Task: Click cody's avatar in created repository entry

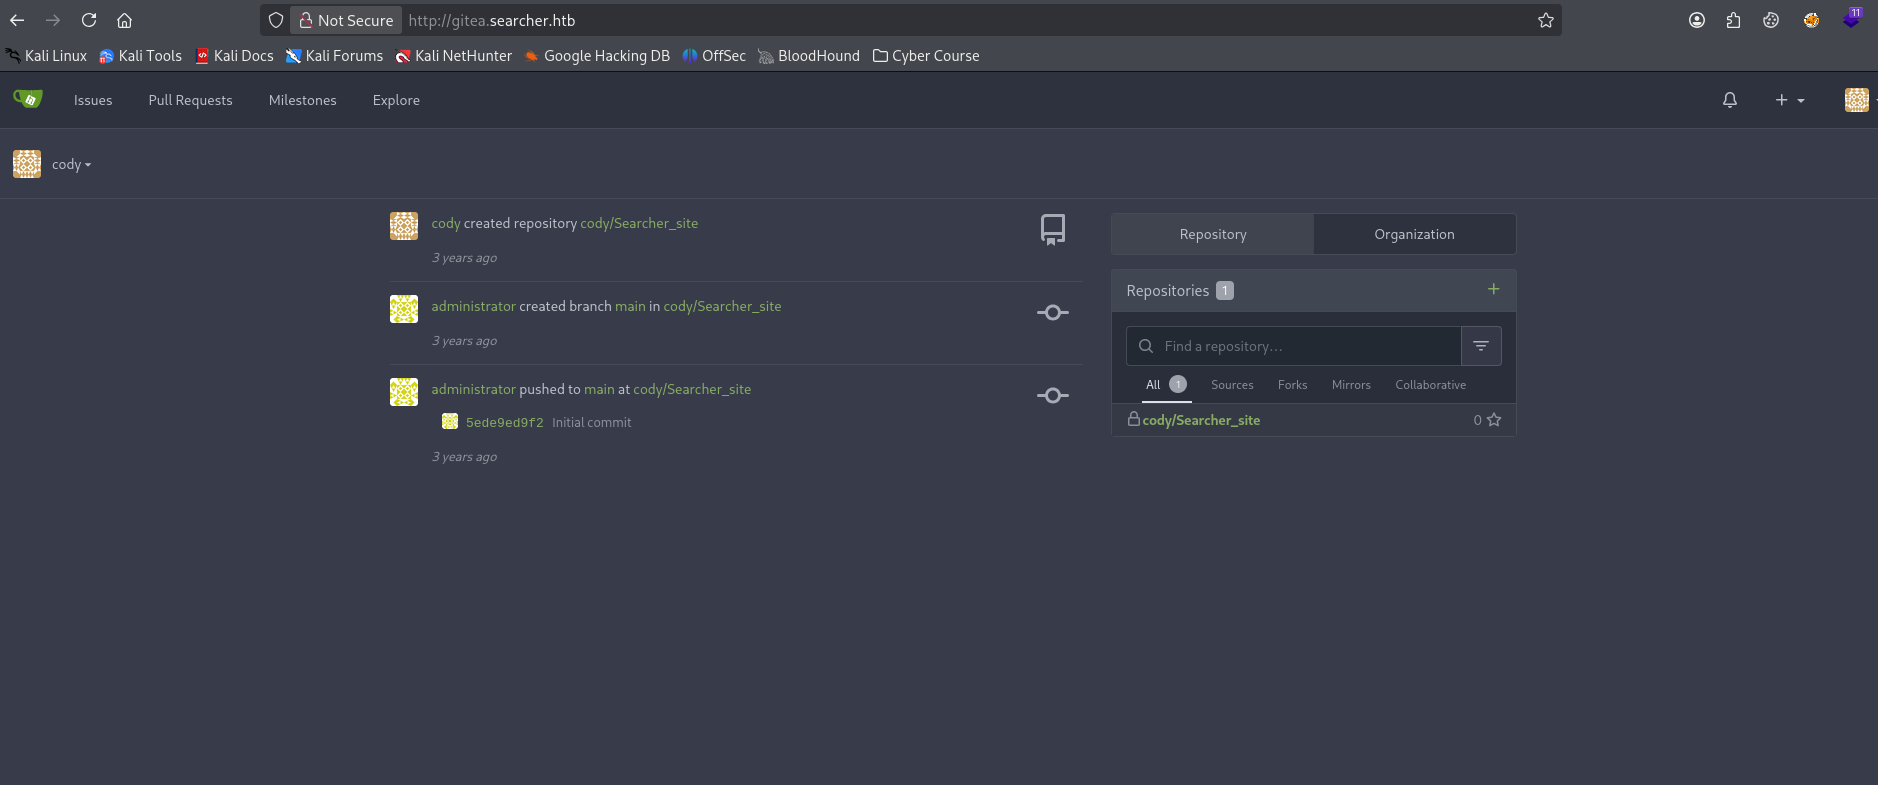Action: click(404, 226)
